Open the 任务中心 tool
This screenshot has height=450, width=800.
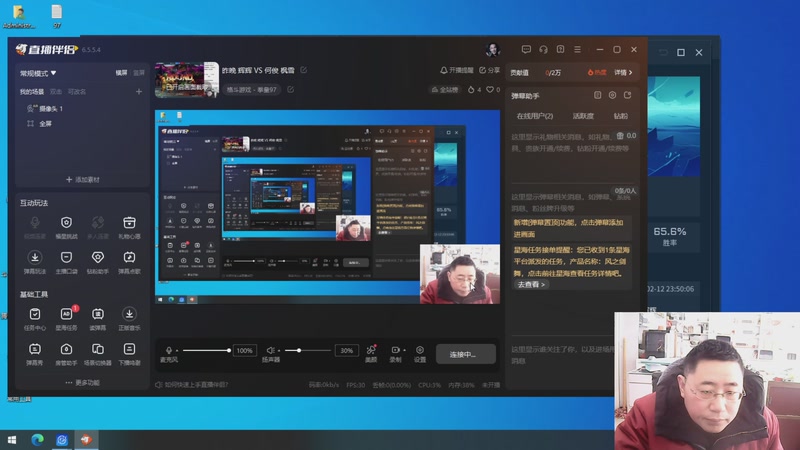pyautogui.click(x=35, y=318)
